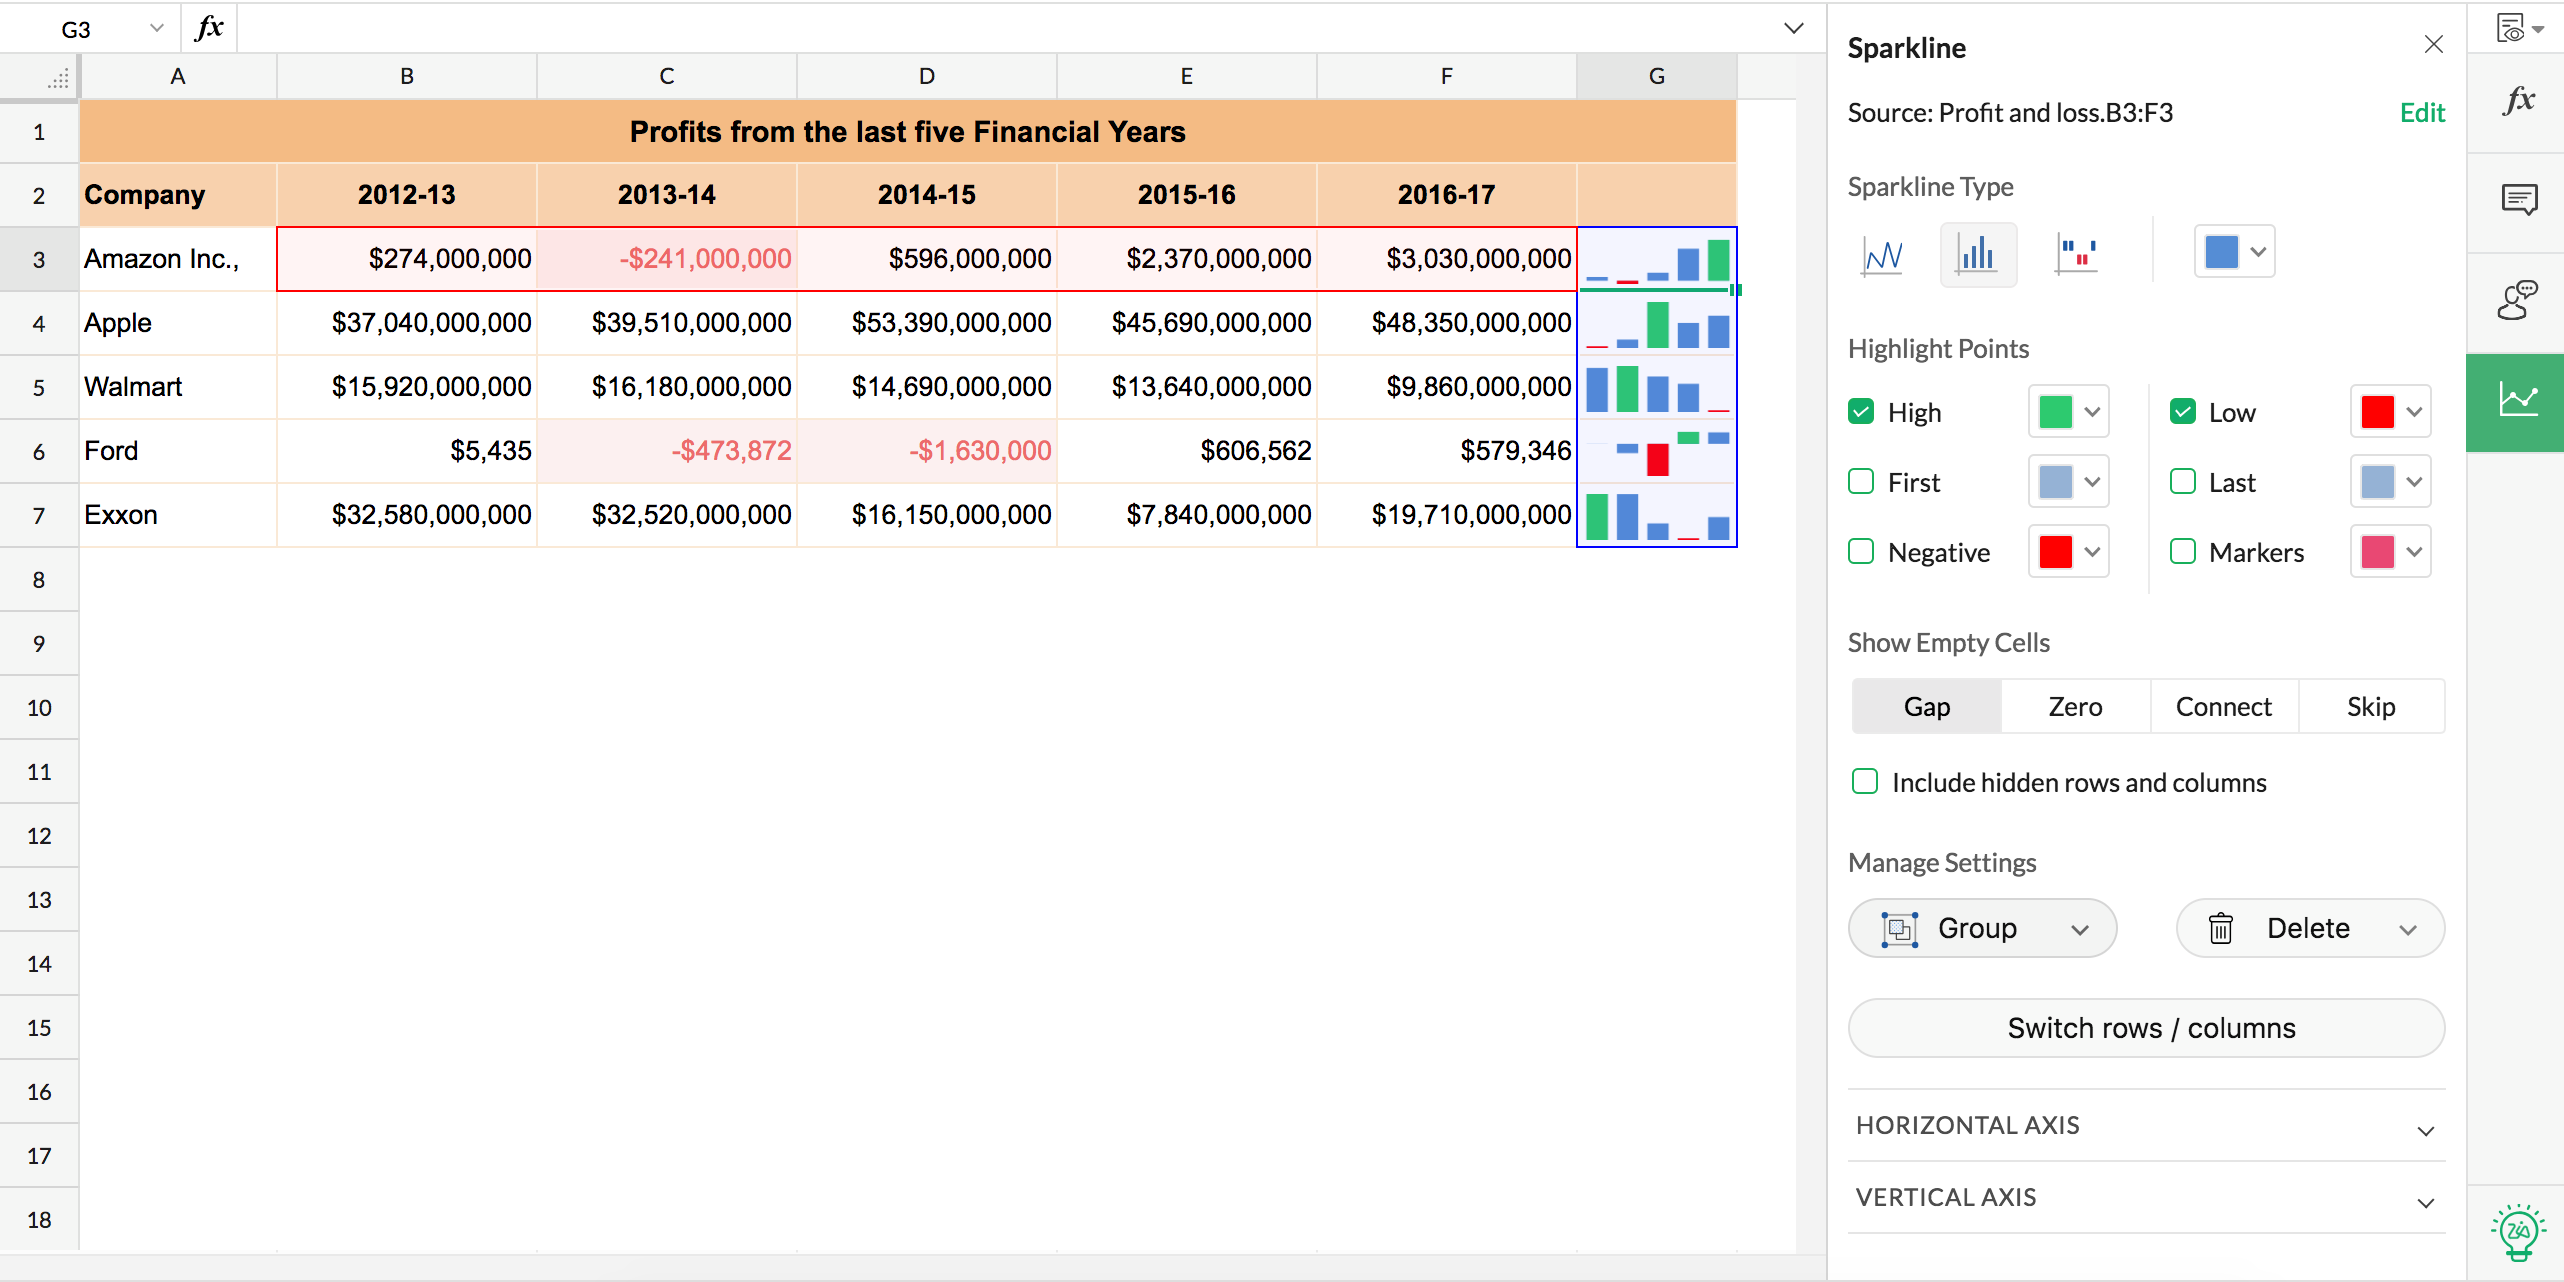Enable the Negative highlight points checkbox

tap(1861, 552)
